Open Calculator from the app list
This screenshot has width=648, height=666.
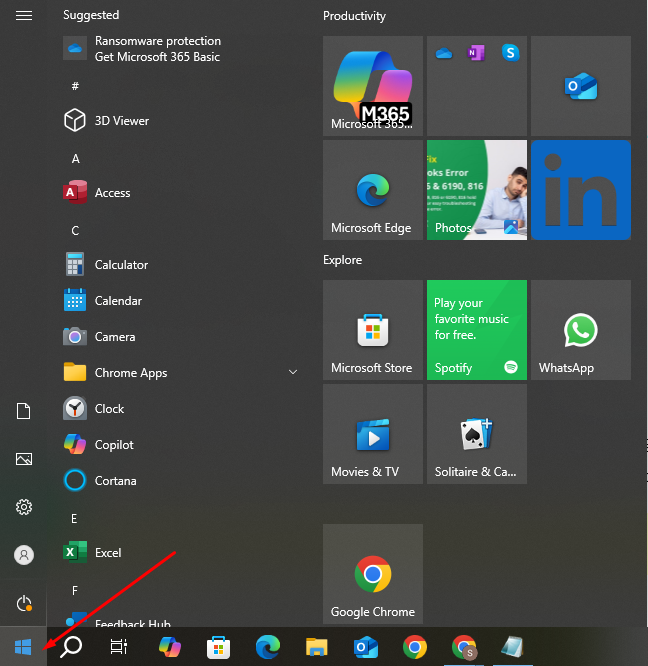[120, 265]
